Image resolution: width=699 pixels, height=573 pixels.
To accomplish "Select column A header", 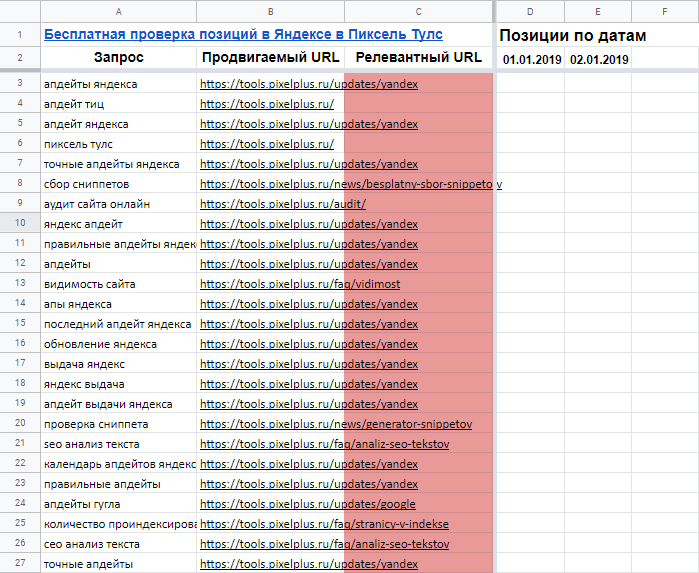I will [x=119, y=12].
